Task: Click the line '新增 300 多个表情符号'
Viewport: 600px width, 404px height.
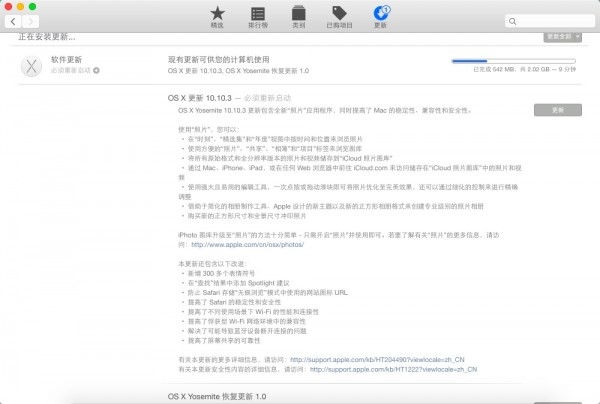Action: tap(221, 273)
